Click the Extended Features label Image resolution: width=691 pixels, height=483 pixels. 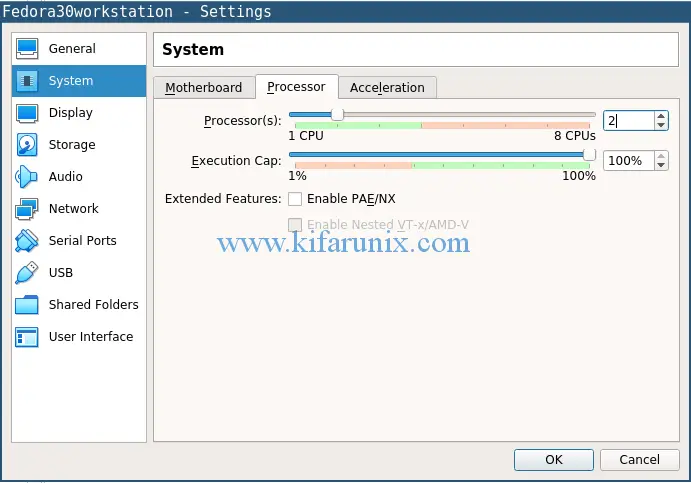point(223,199)
